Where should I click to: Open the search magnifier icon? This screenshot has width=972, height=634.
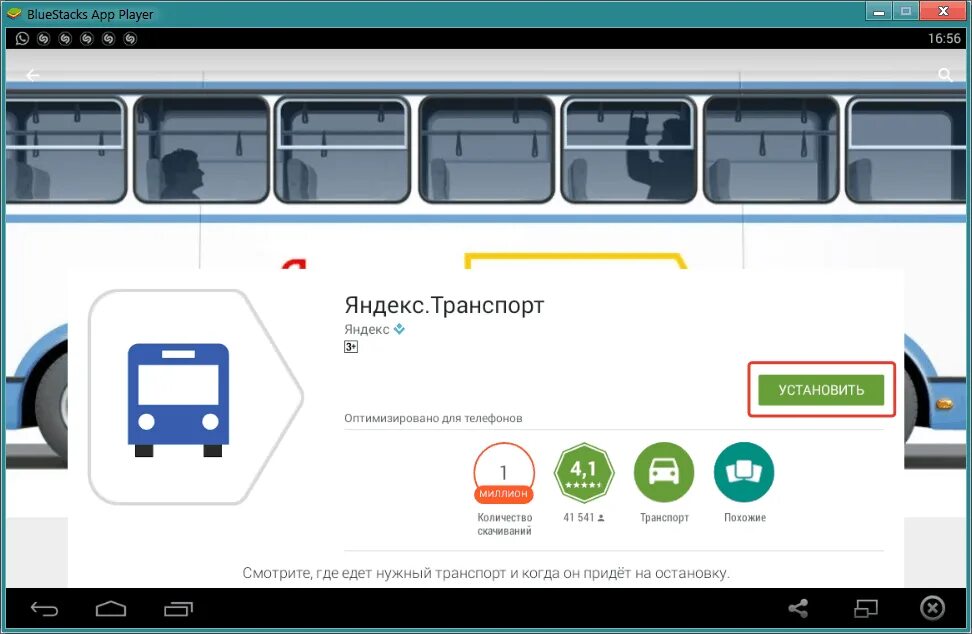click(x=945, y=75)
